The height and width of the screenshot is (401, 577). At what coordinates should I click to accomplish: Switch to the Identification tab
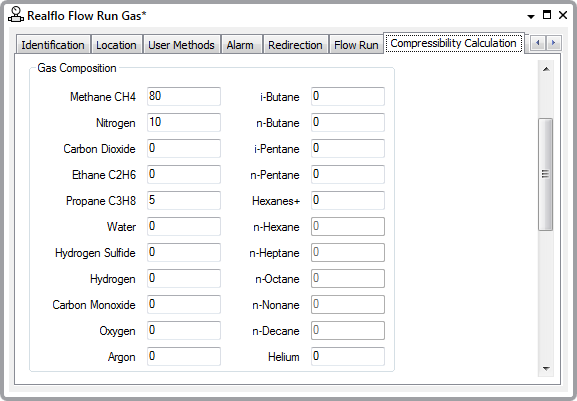pos(53,45)
